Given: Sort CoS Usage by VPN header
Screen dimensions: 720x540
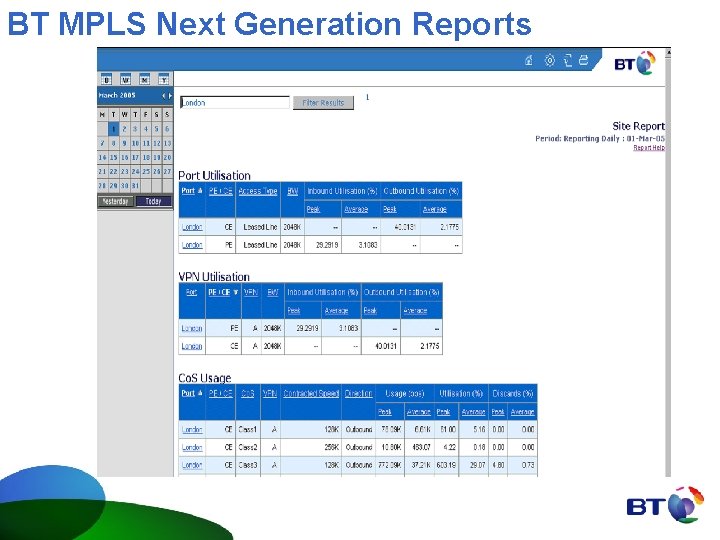Looking at the screenshot, I should pos(270,394).
